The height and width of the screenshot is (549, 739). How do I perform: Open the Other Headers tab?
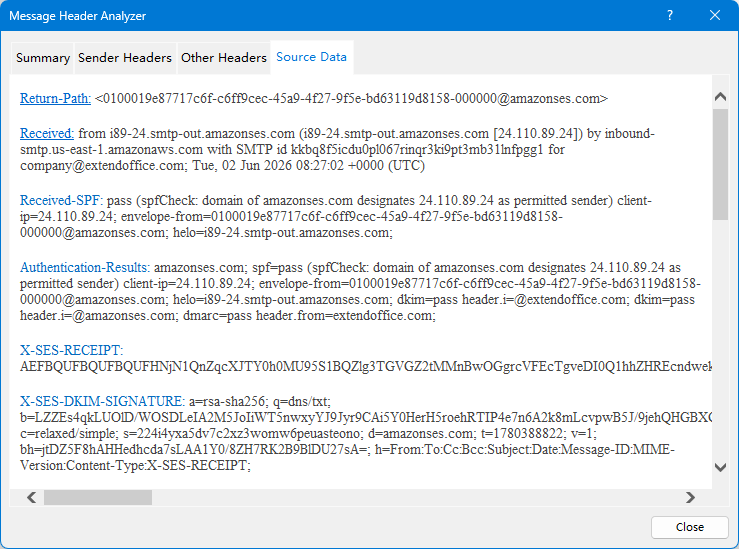(224, 58)
